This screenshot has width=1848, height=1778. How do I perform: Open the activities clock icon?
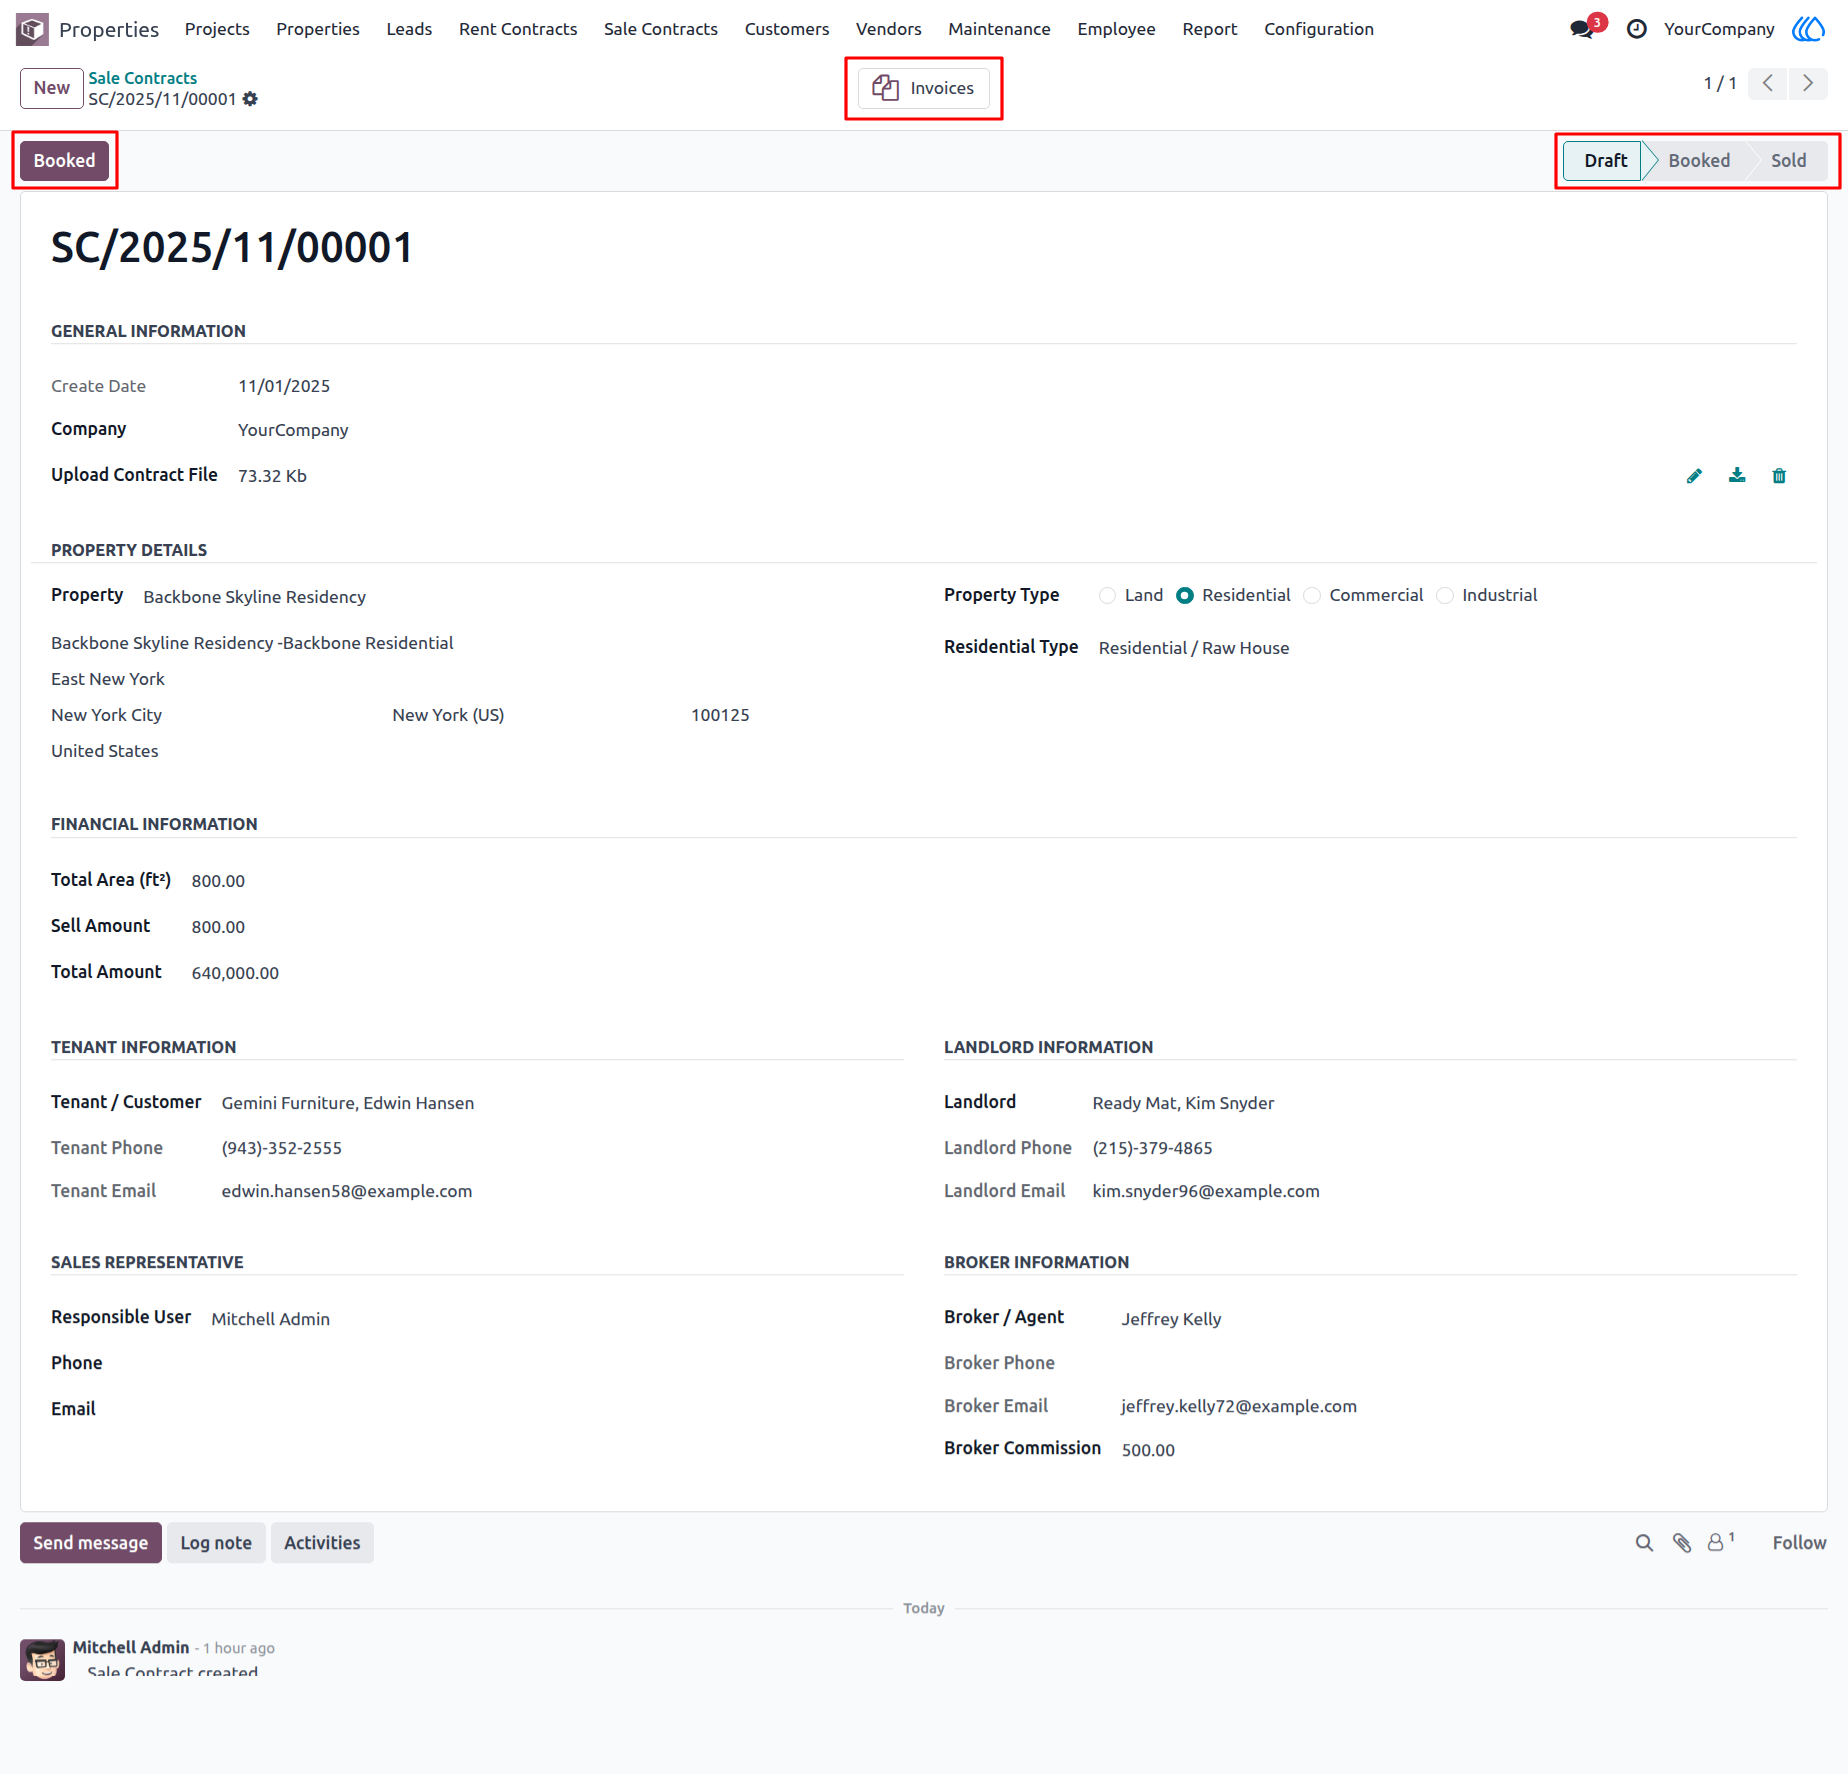(1637, 29)
